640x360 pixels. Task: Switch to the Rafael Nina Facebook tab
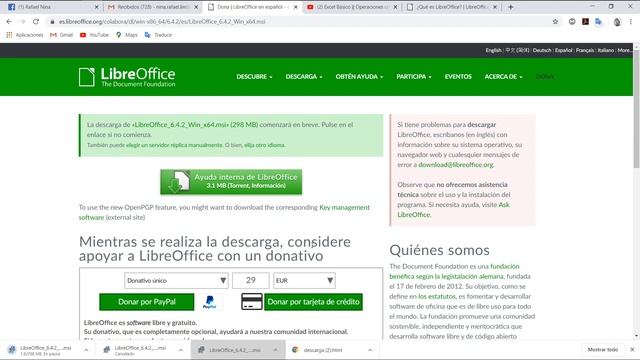[51, 7]
